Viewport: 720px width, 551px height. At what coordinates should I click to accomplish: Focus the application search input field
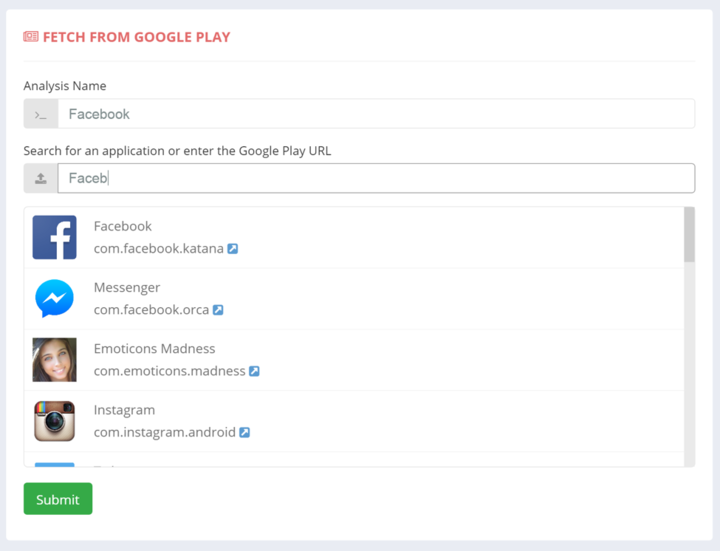(376, 178)
